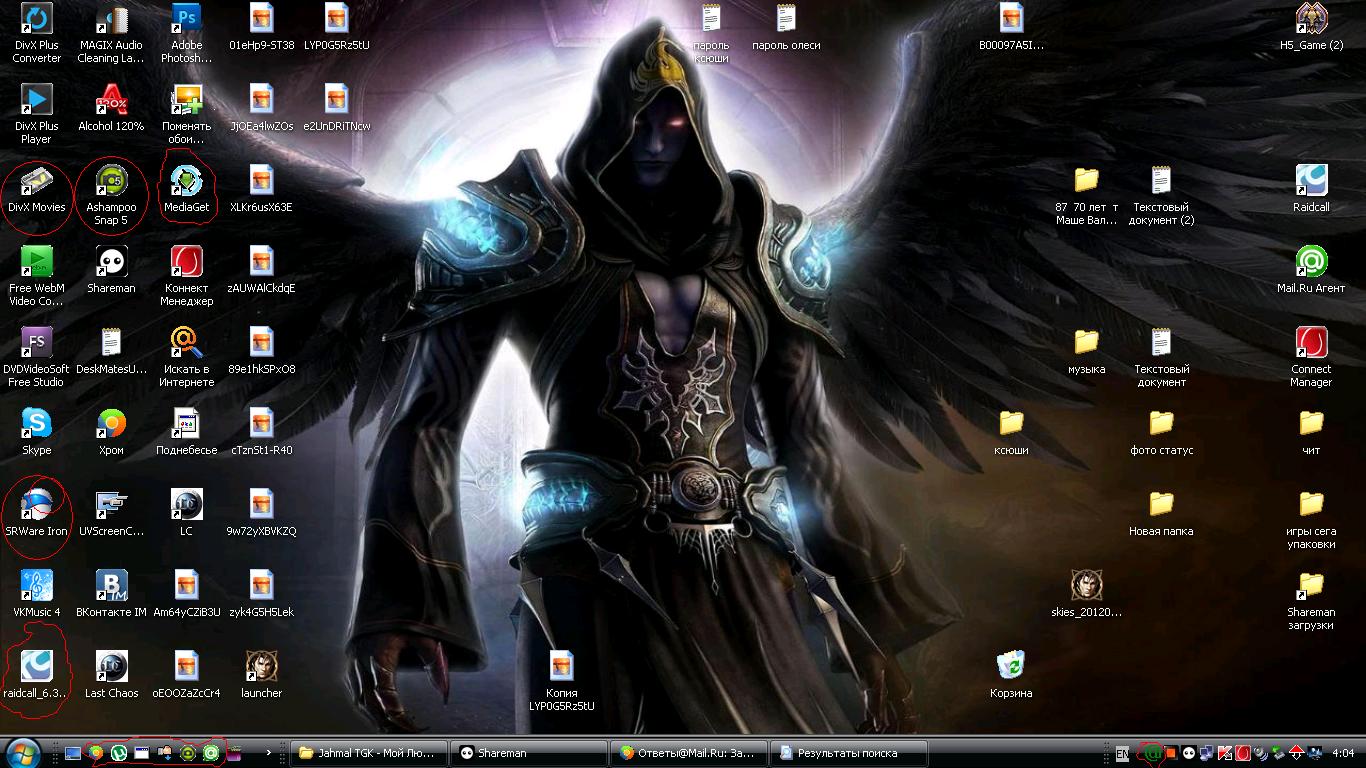Click Kaspersky icon in system tray
Viewport: 1366px width, 768px height.
(x=1224, y=753)
